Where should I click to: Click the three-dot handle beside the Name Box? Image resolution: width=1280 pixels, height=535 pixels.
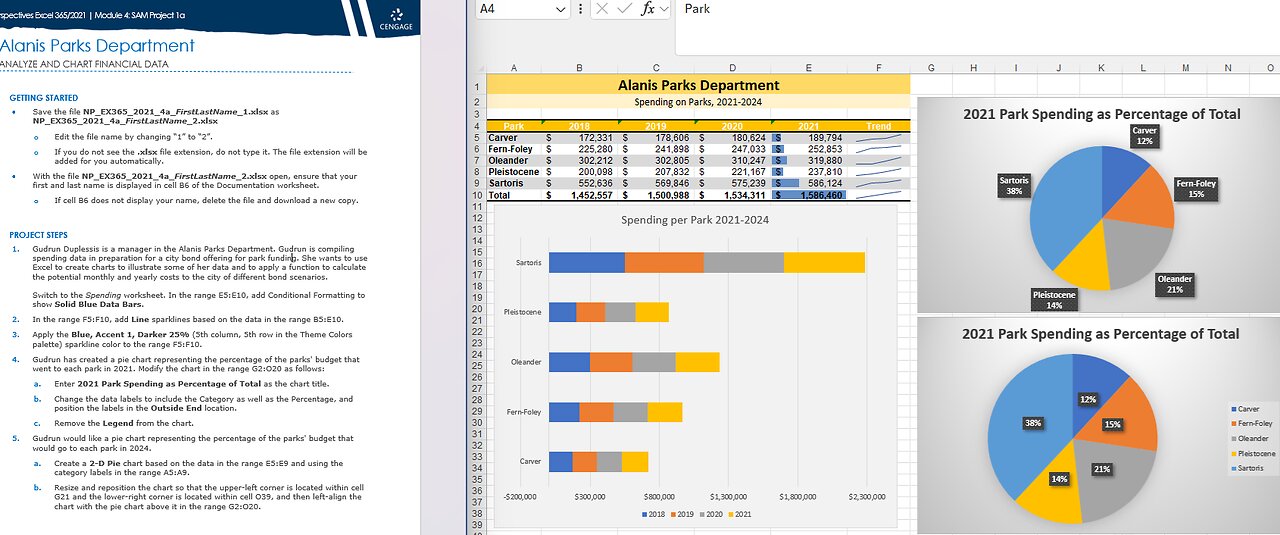click(x=581, y=8)
